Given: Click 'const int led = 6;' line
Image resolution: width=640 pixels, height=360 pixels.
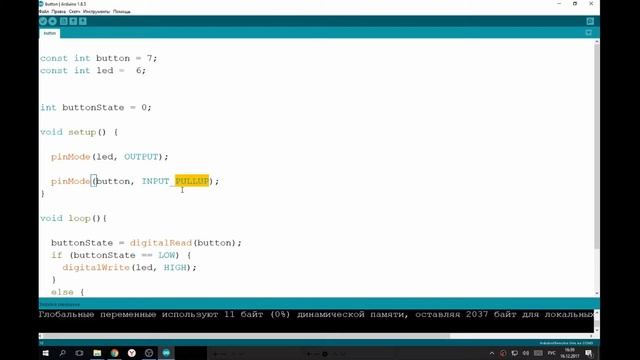Looking at the screenshot, I should click(x=93, y=71).
